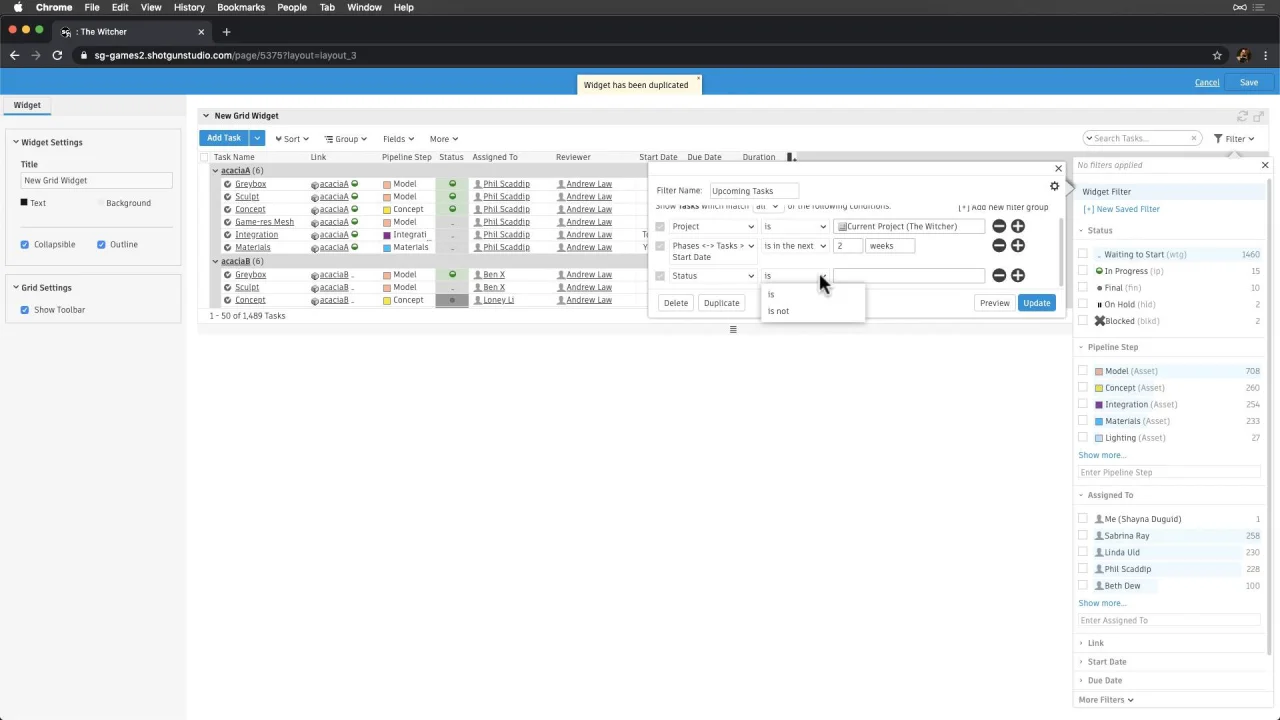Add a condition after the Project row

pos(1018,226)
